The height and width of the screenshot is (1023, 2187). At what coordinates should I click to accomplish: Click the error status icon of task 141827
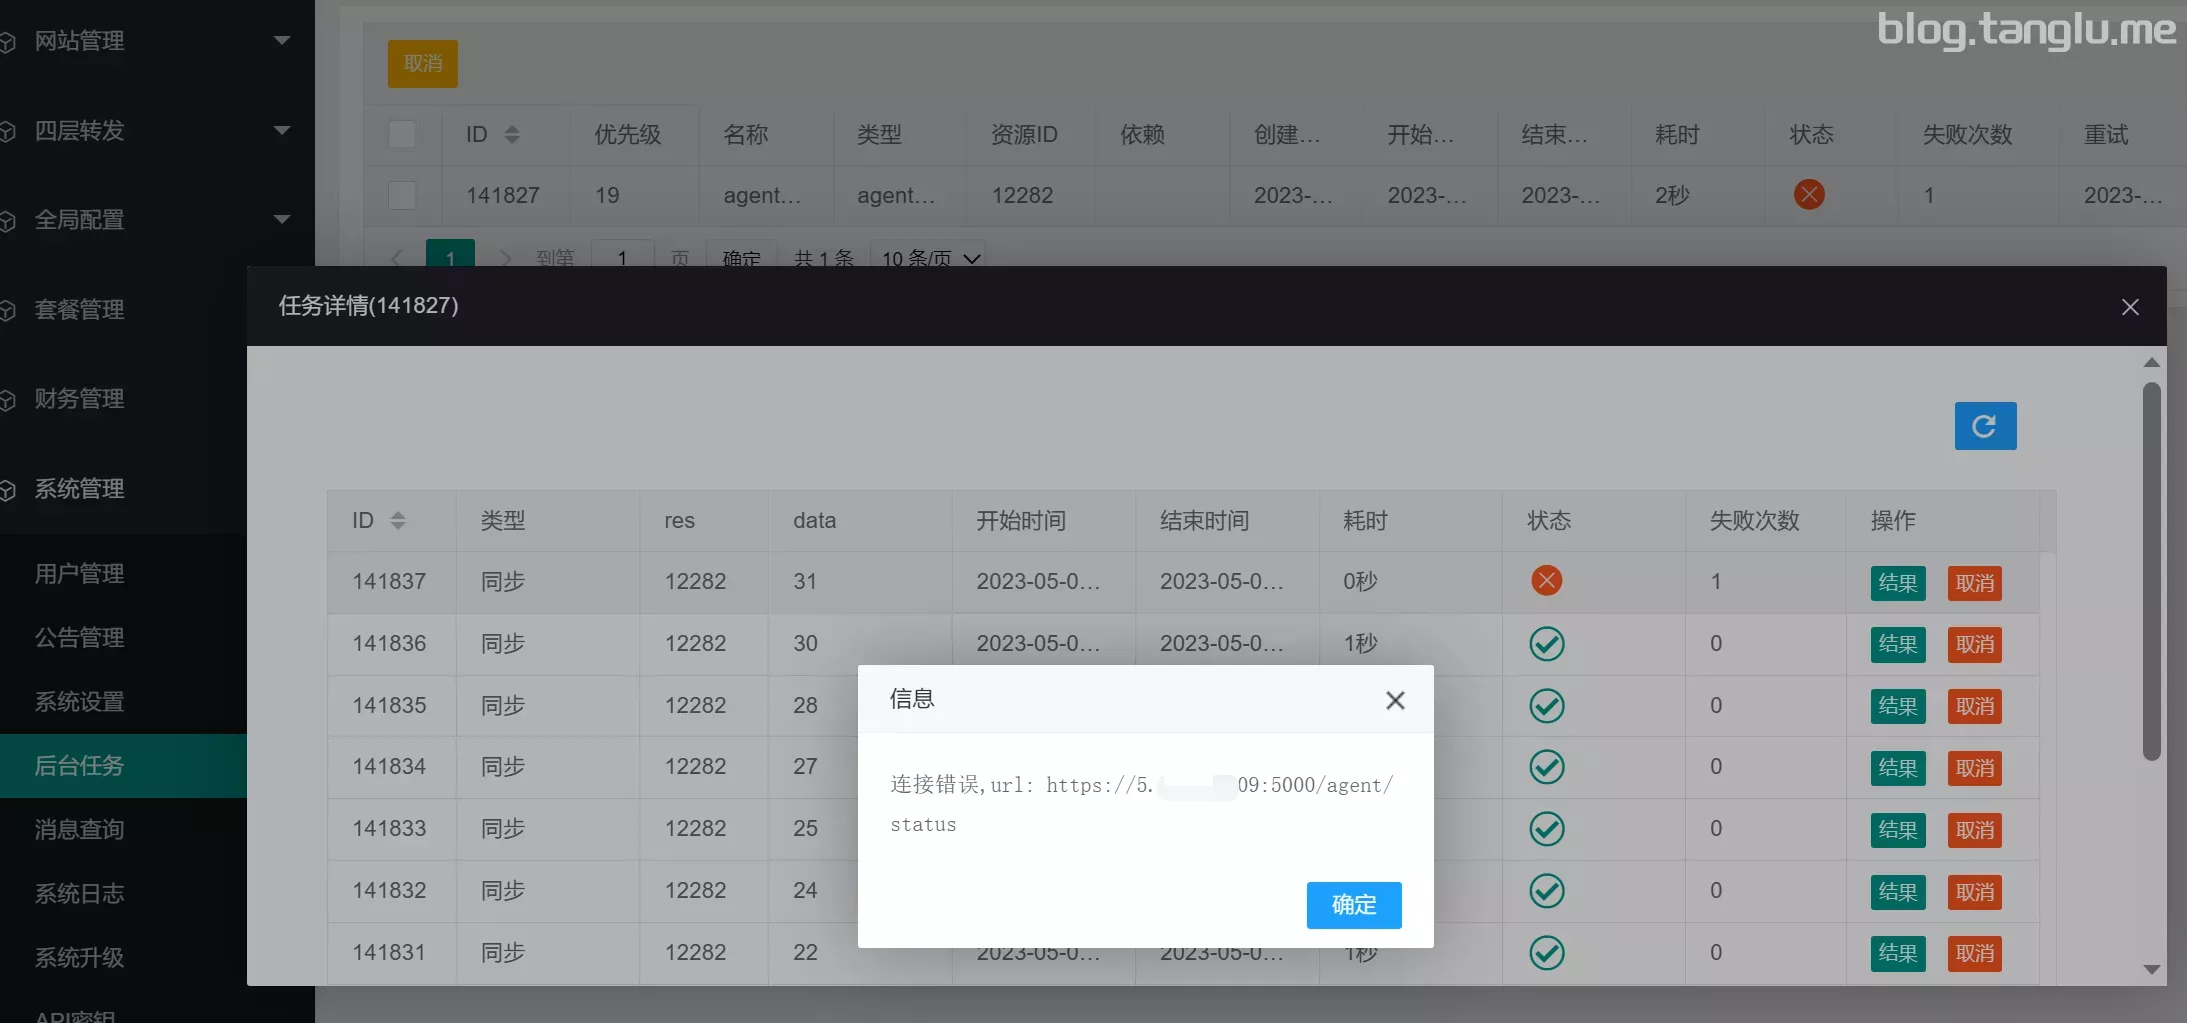[x=1808, y=195]
